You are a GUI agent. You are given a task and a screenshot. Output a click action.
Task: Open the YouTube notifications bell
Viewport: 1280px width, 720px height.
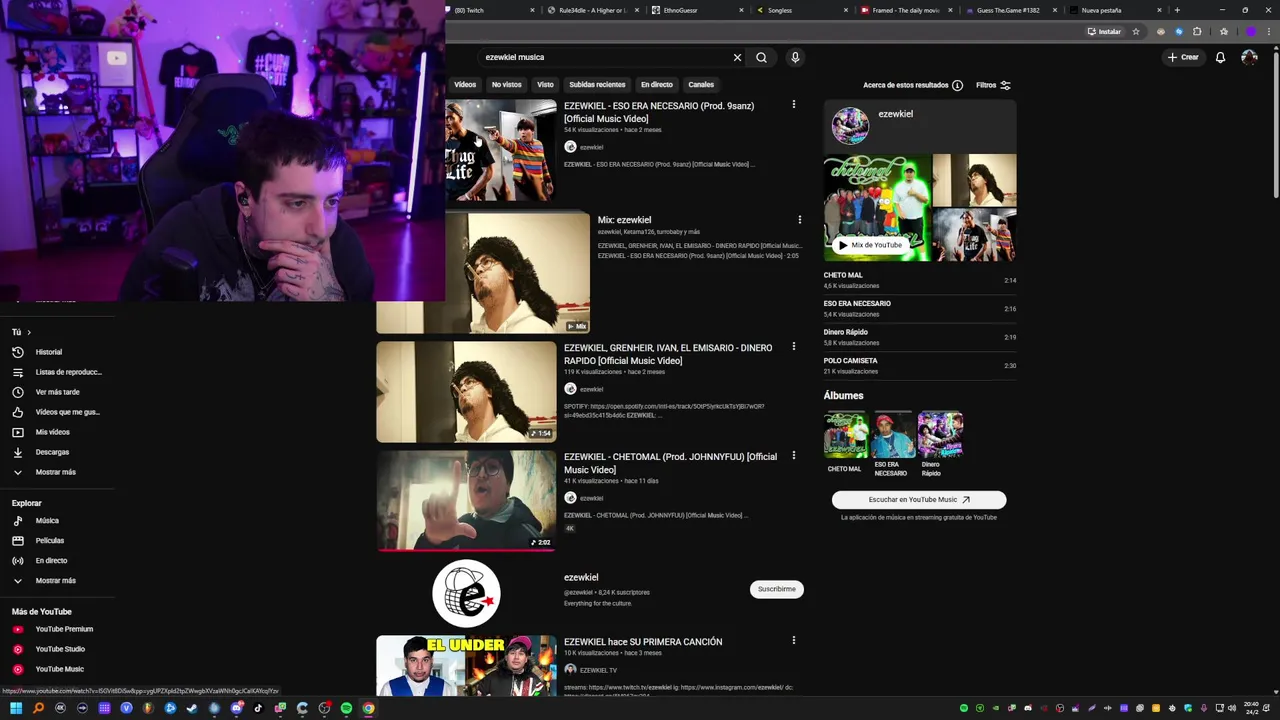tap(1220, 57)
